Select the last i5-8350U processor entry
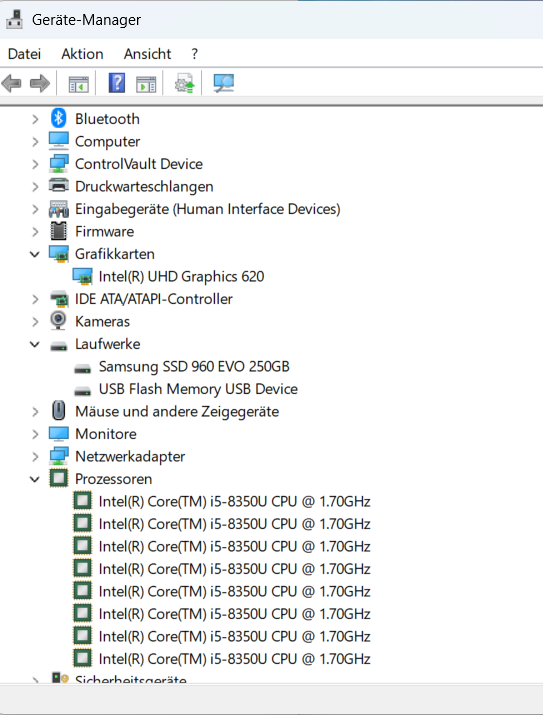543x715 pixels. coord(234,659)
